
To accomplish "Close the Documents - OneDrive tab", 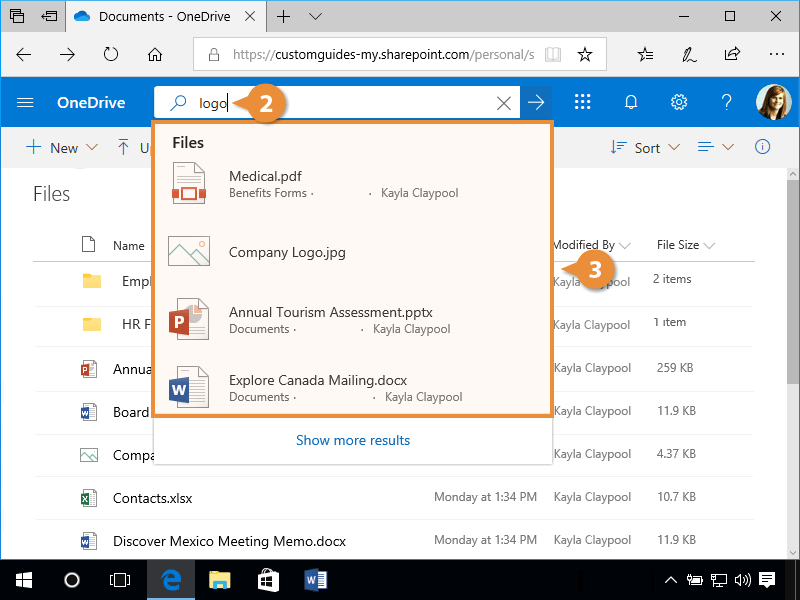I will click(250, 16).
